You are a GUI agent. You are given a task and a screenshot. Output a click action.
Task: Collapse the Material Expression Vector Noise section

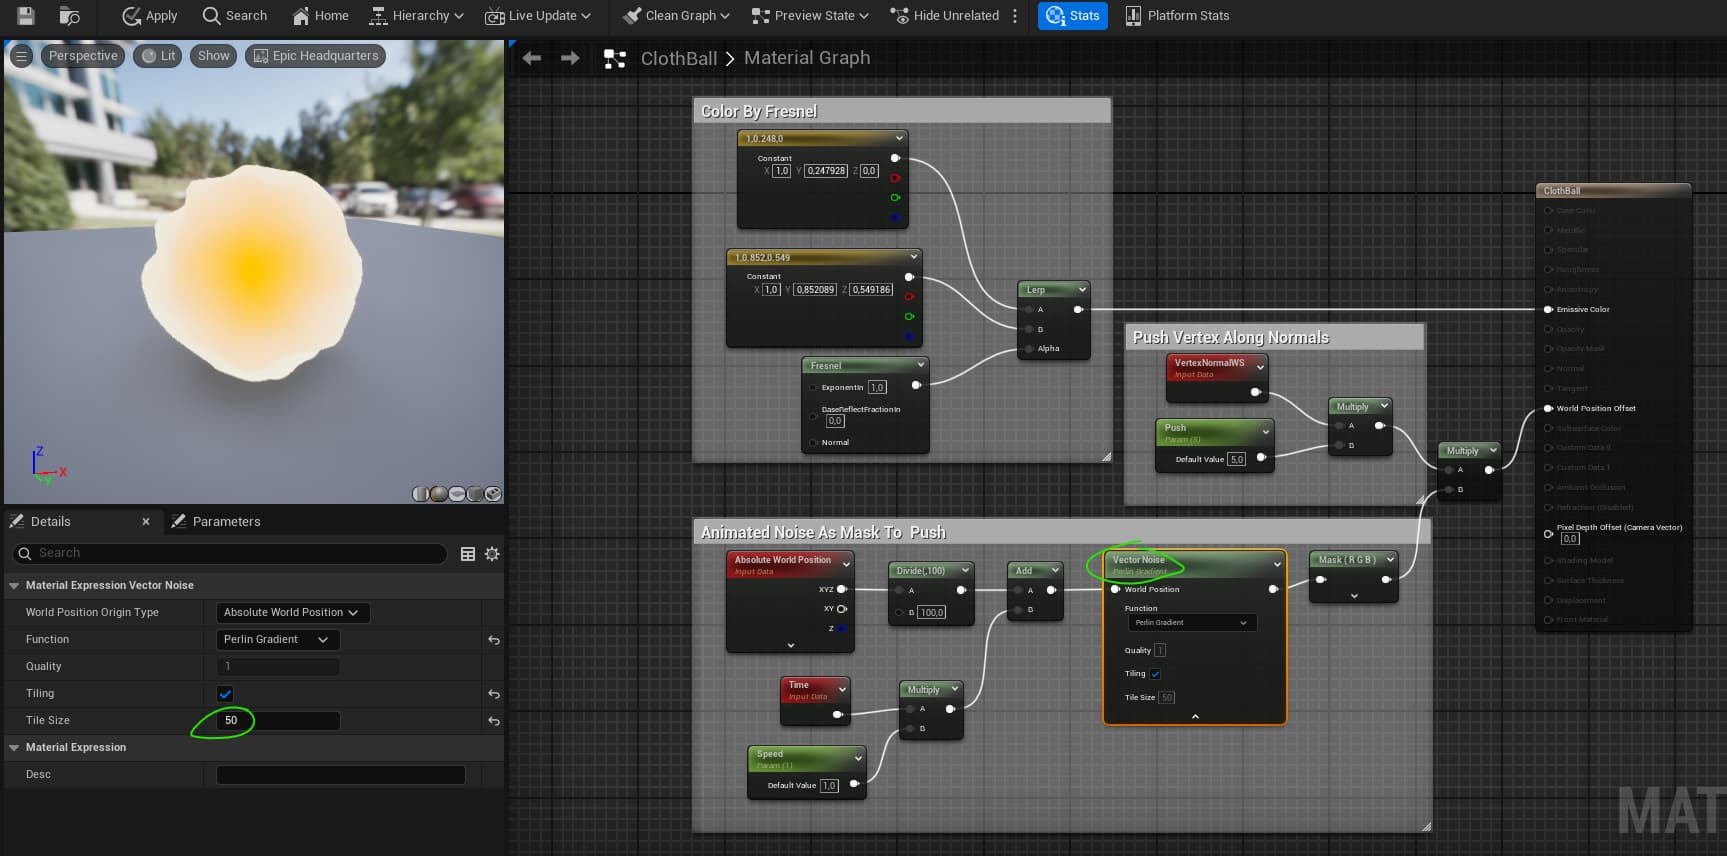(x=14, y=586)
